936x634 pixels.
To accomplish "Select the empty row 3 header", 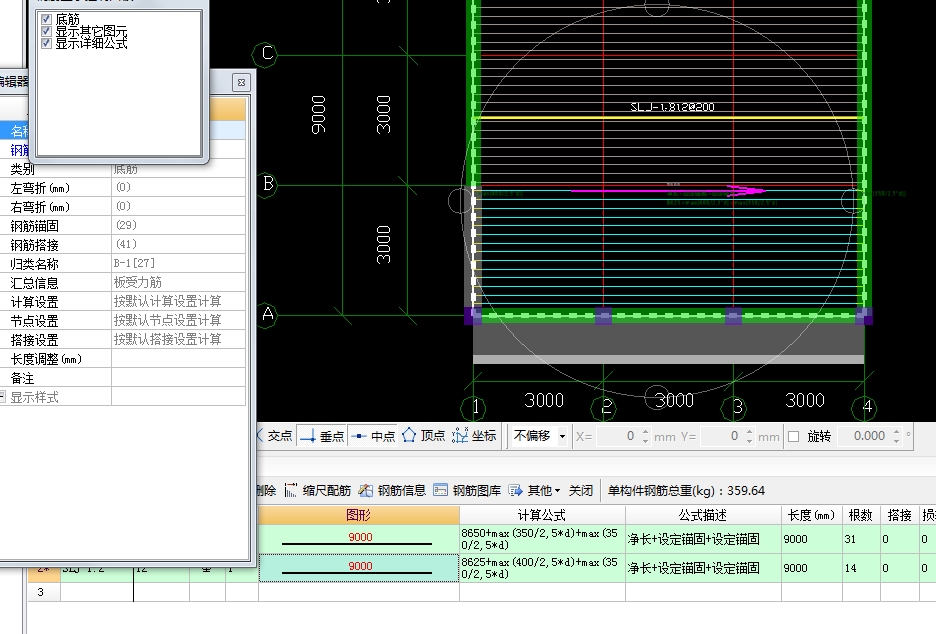I will [x=44, y=592].
